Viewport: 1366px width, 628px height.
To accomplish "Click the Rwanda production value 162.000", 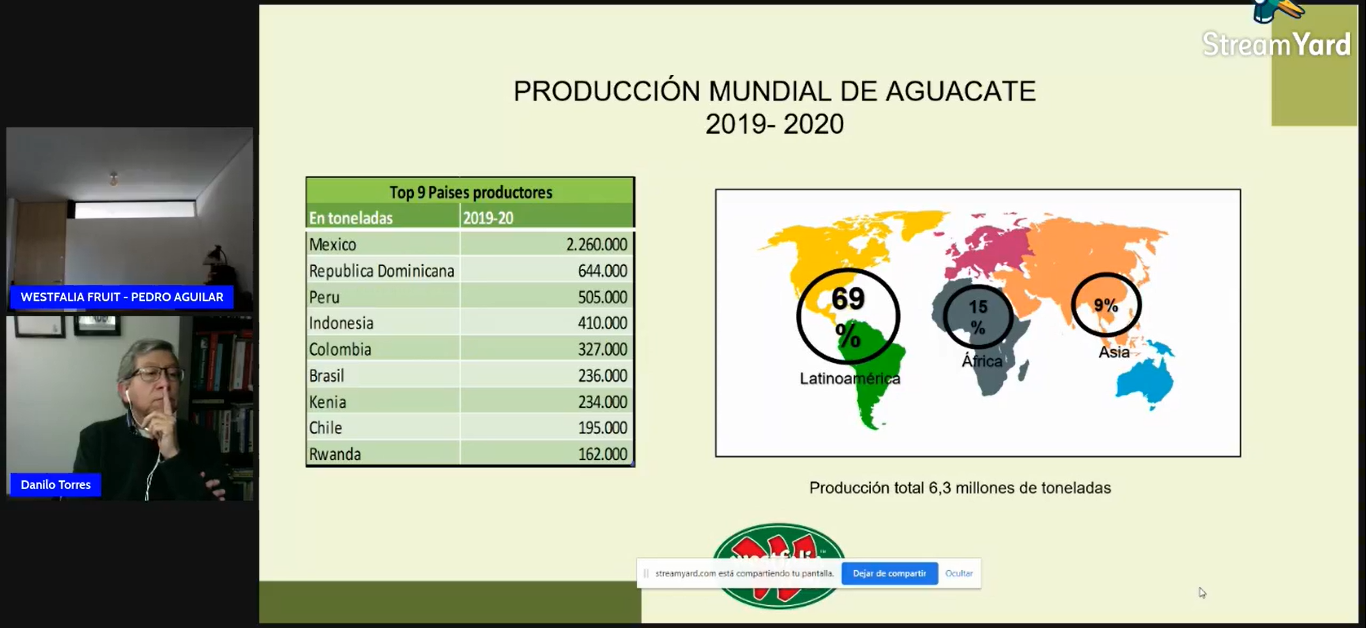I will (602, 454).
